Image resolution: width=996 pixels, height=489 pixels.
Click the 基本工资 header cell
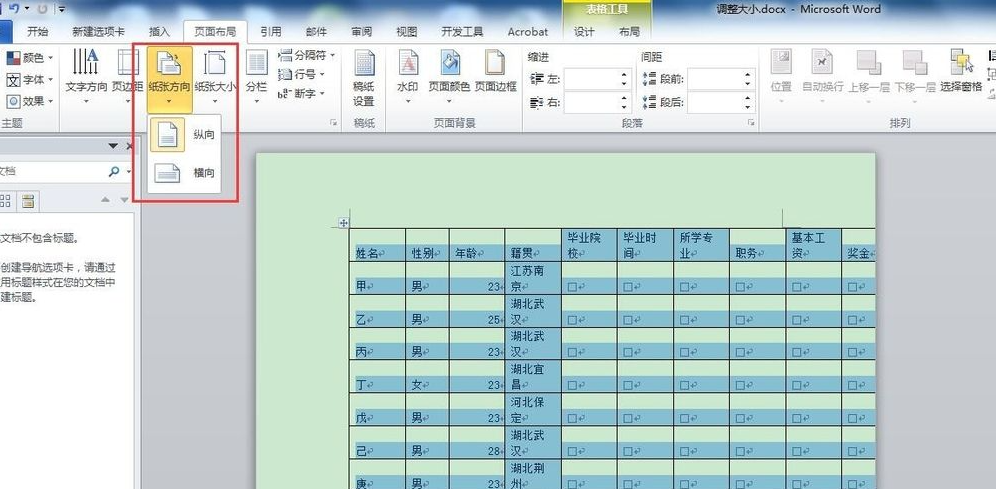point(814,245)
